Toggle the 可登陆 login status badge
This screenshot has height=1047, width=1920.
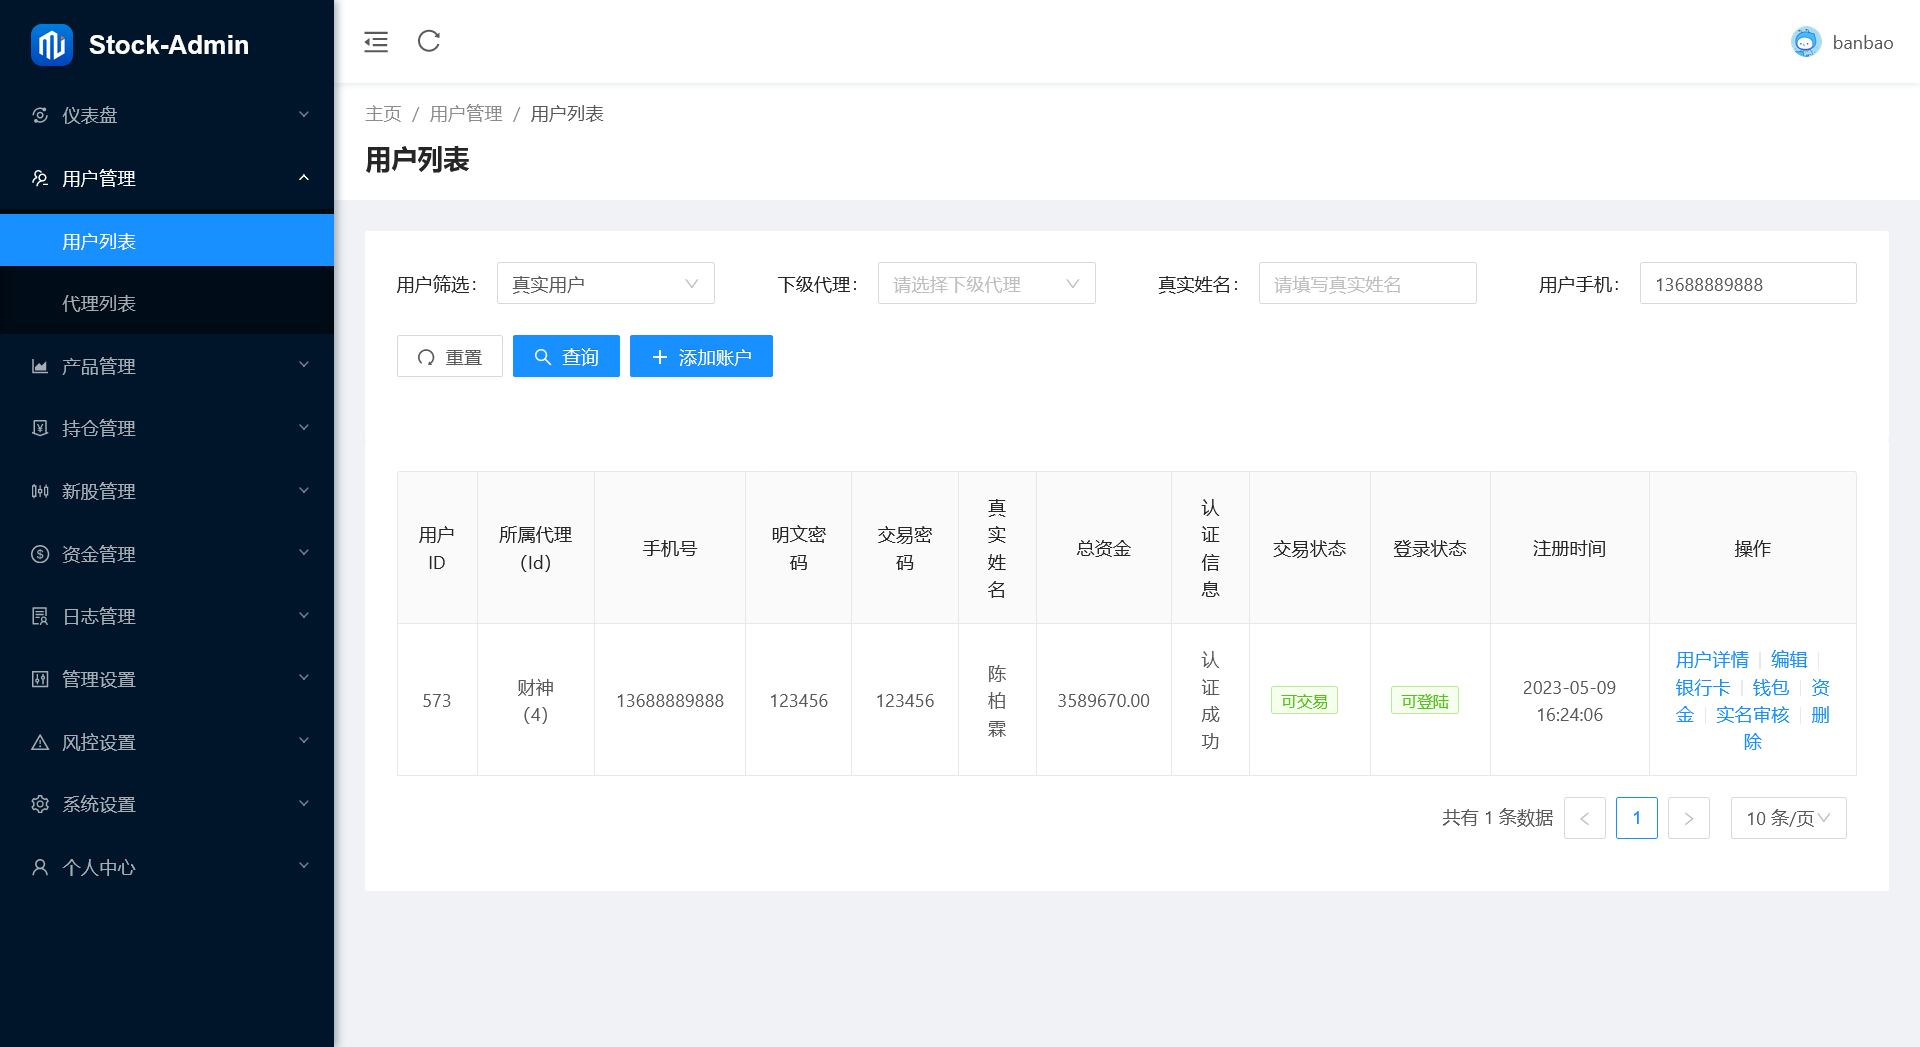coord(1424,700)
